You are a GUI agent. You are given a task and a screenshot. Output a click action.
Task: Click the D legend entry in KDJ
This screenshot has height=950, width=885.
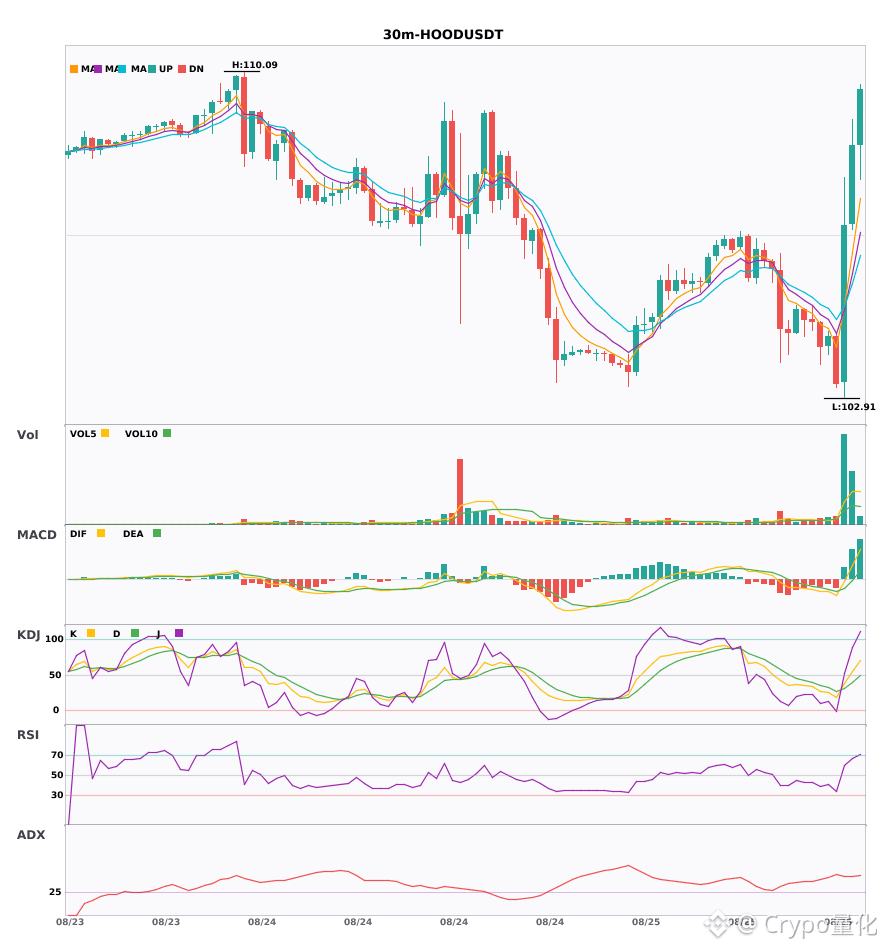[x=126, y=634]
